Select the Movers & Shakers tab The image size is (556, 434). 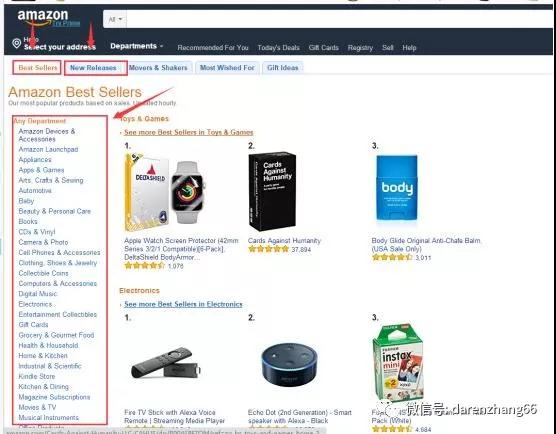tap(158, 68)
